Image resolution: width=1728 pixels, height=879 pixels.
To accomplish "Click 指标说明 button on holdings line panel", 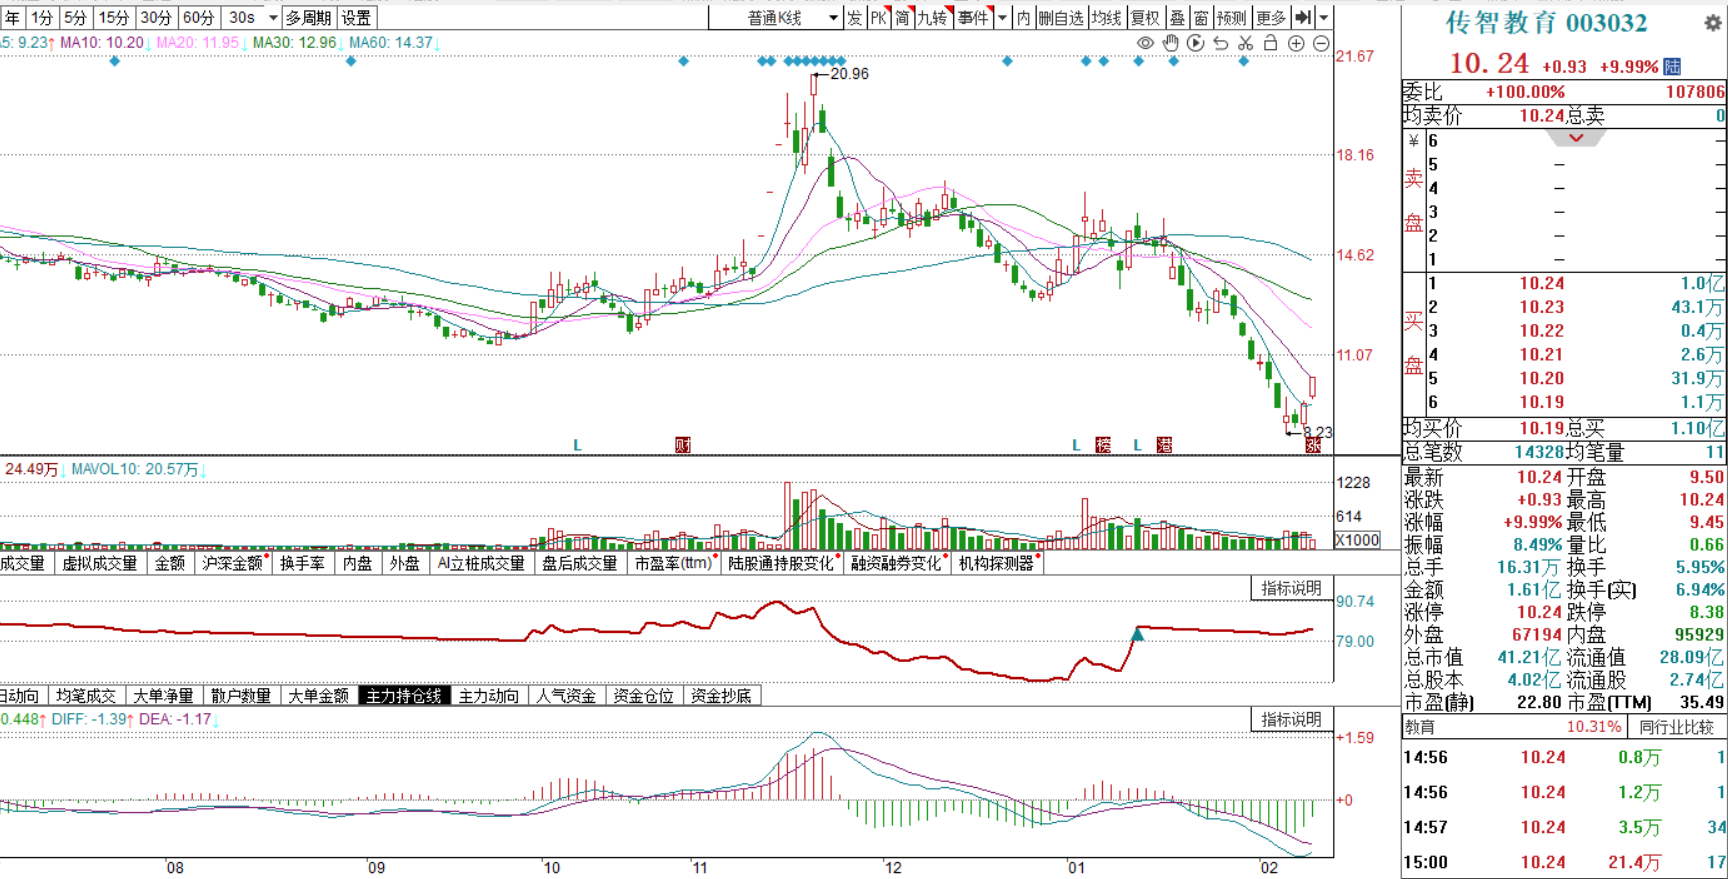I will pos(1291,588).
